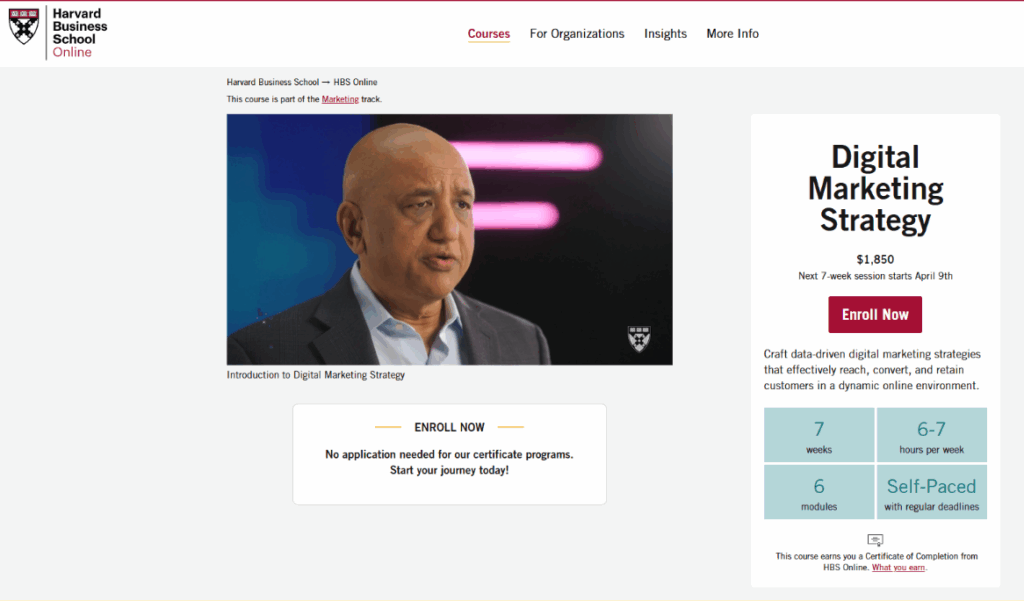Open the For Organizations menu

[x=577, y=33]
